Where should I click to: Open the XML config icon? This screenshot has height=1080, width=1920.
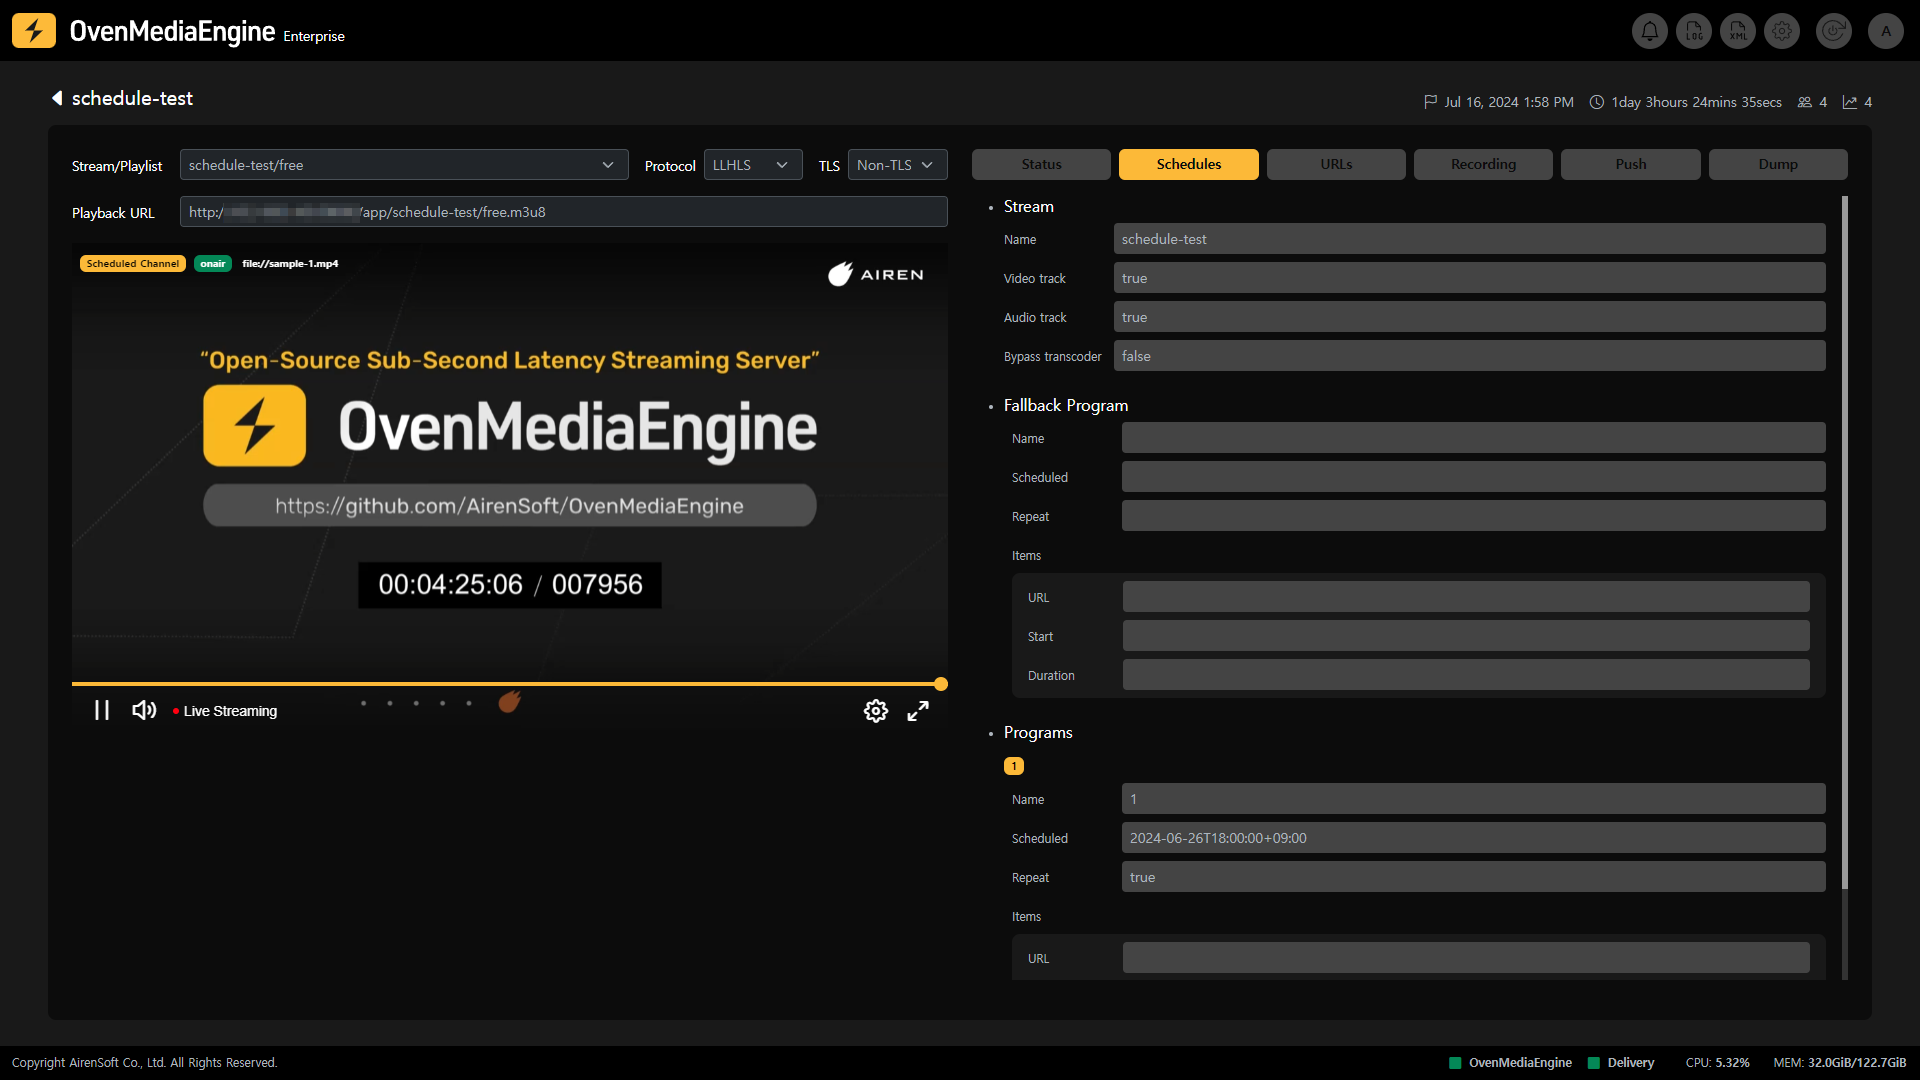(x=1738, y=31)
